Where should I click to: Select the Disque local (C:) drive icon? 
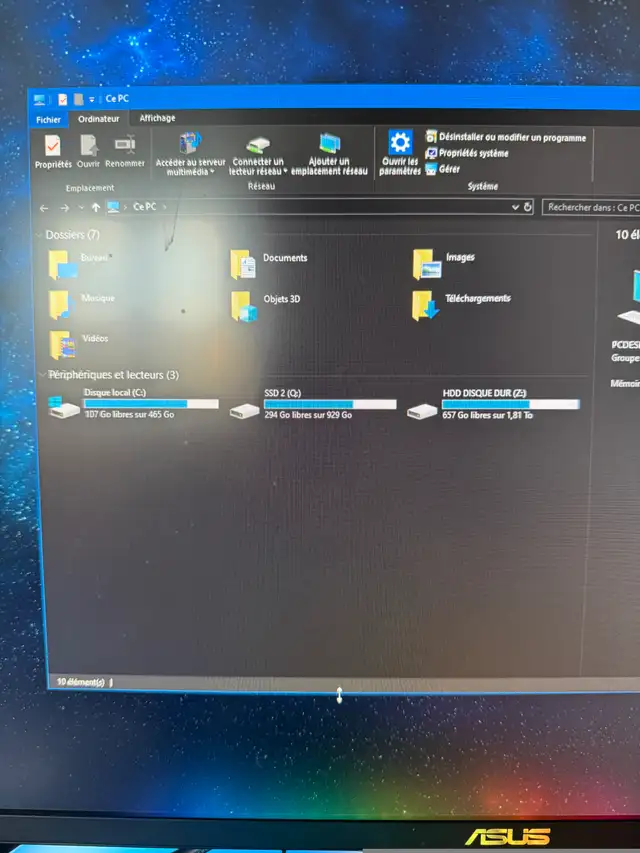(x=65, y=407)
